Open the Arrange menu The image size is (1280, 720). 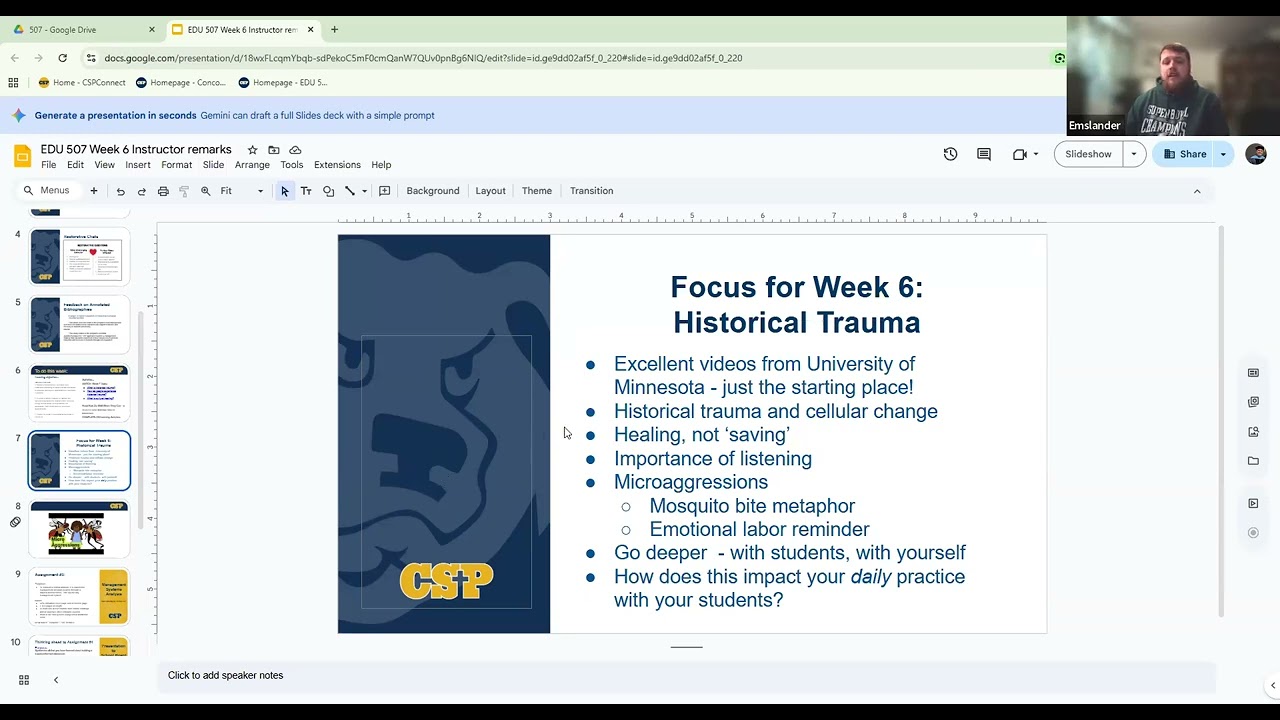[x=252, y=165]
